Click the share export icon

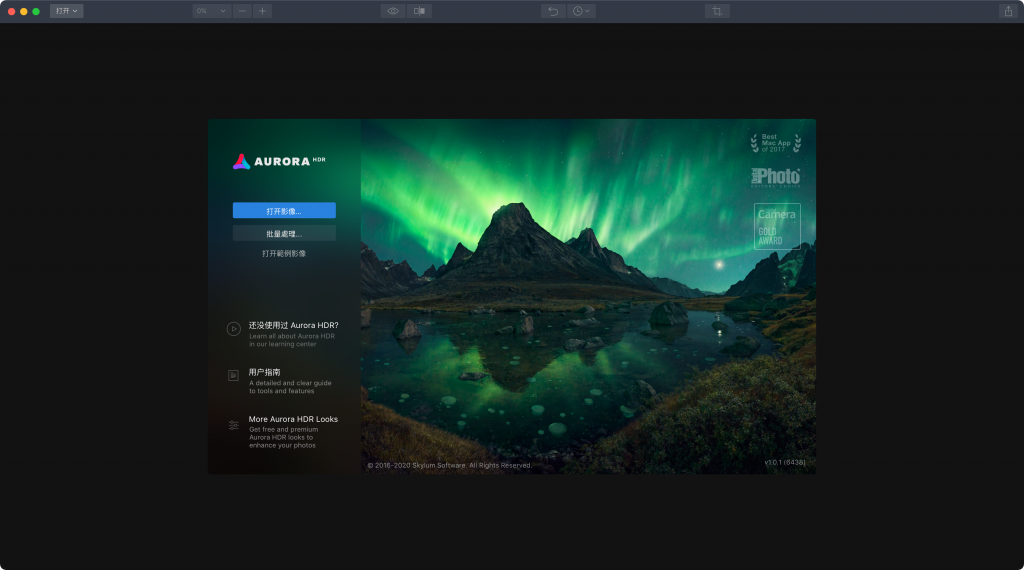coord(1008,11)
